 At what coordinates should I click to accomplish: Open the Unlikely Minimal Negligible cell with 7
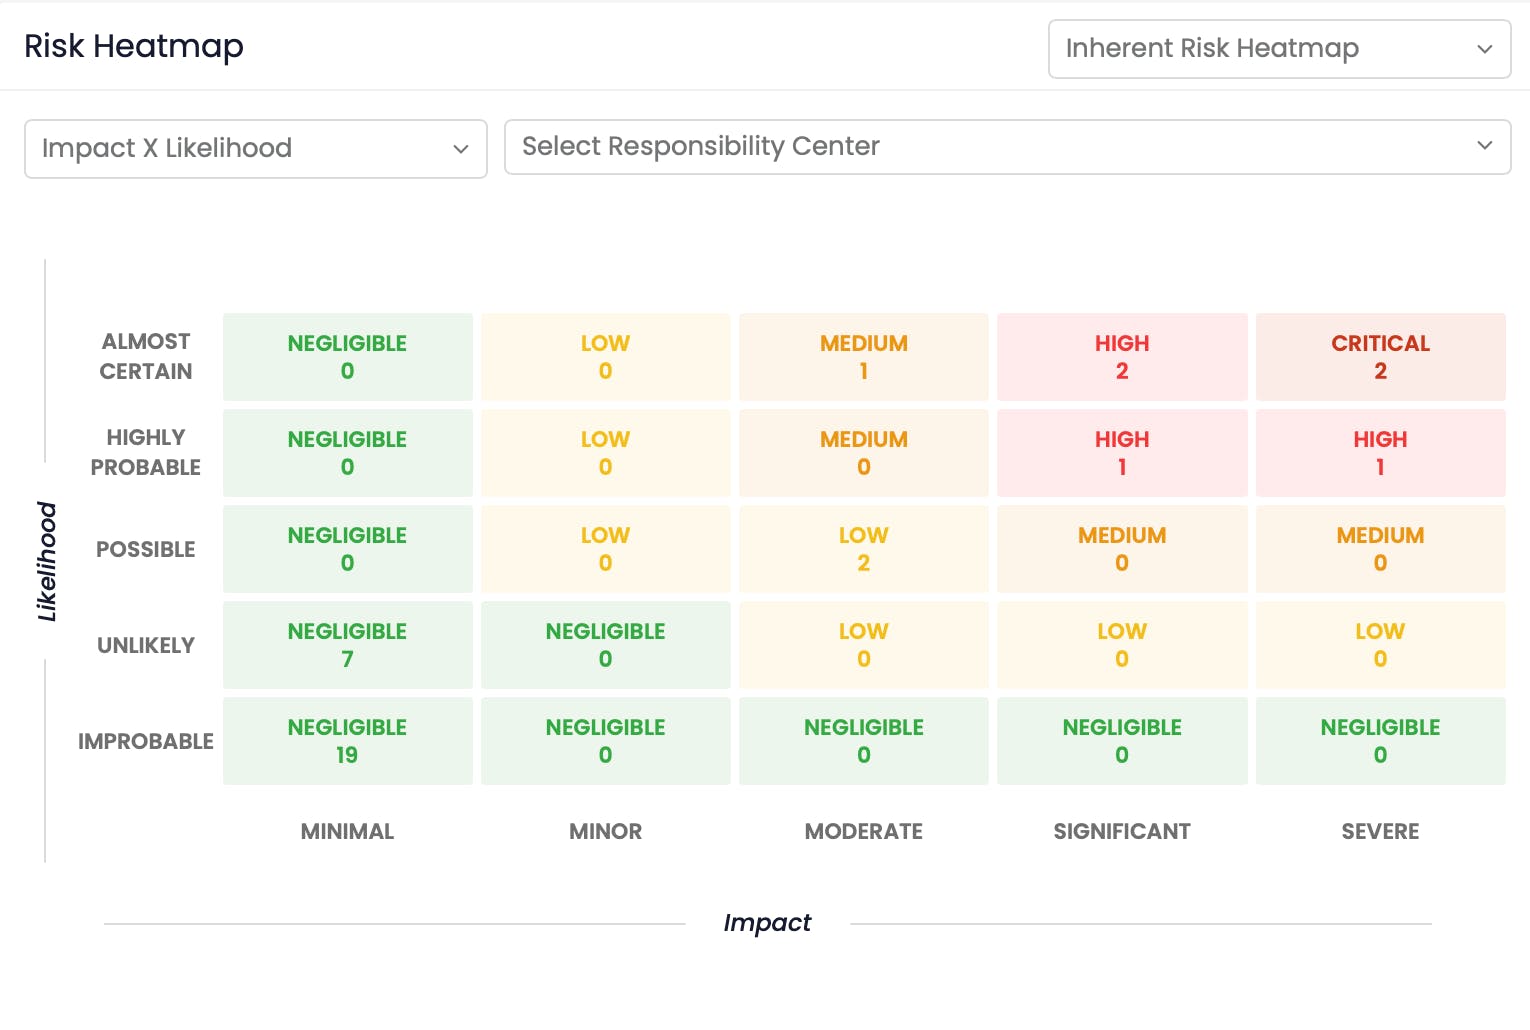(347, 645)
